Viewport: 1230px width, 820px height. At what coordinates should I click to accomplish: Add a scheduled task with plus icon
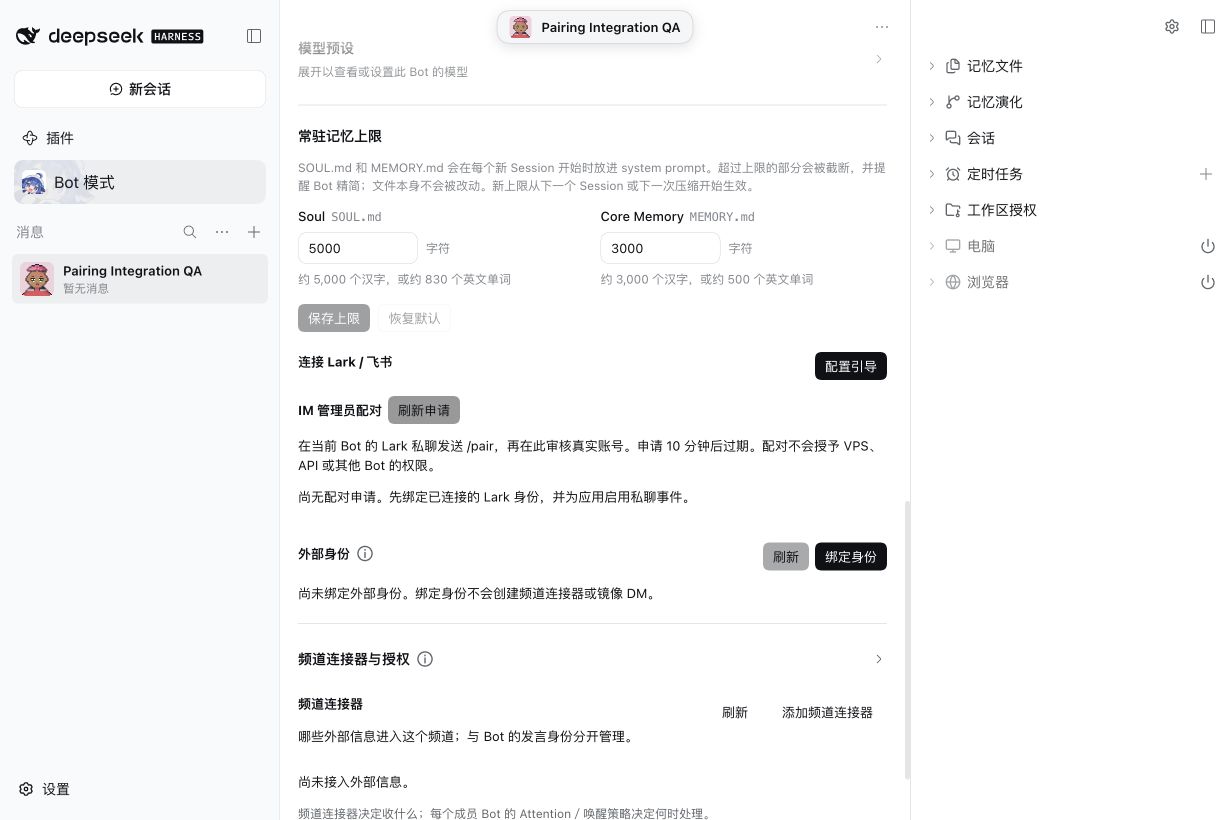coord(1206,174)
